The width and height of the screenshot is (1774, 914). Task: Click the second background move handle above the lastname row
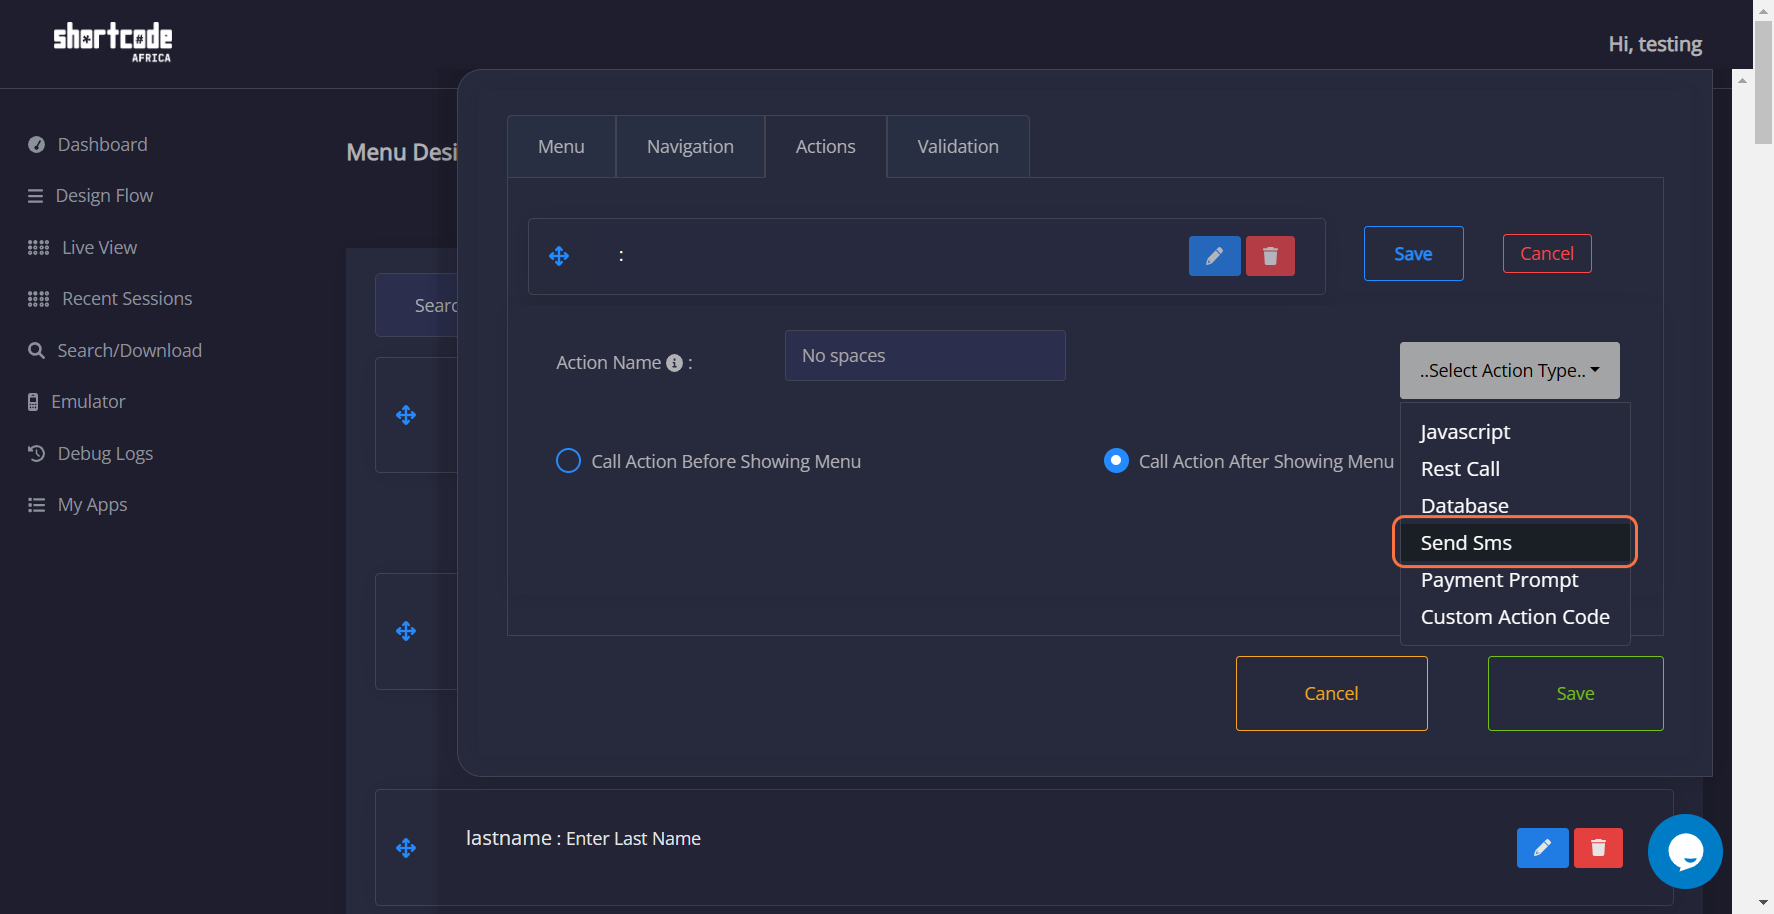(406, 631)
